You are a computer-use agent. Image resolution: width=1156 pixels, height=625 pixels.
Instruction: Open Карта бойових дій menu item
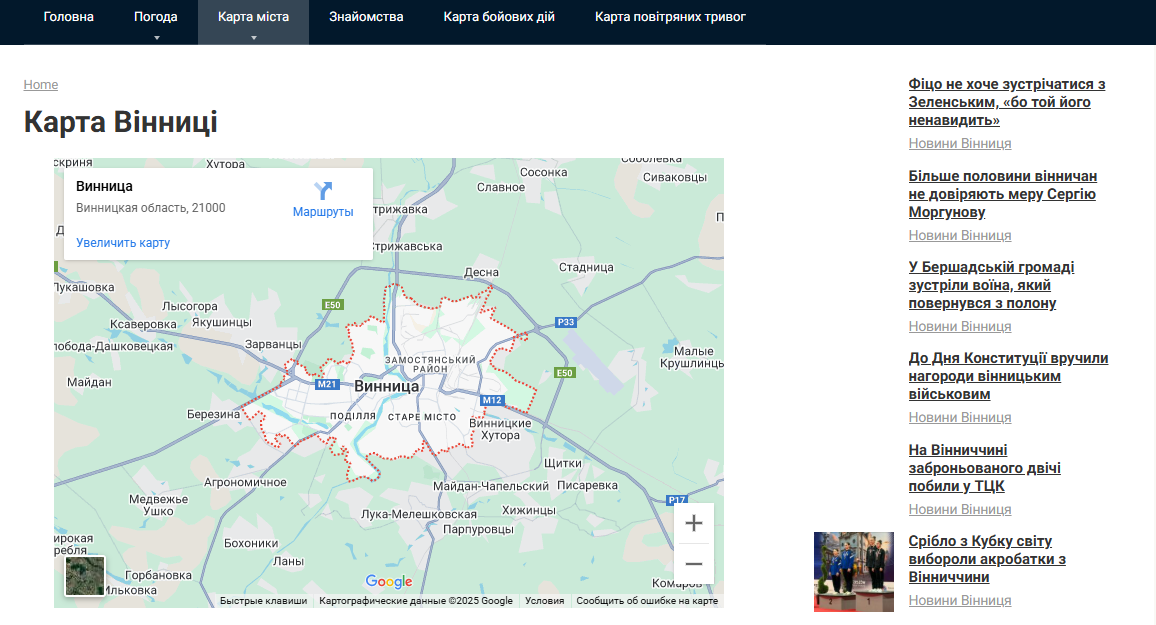click(499, 17)
